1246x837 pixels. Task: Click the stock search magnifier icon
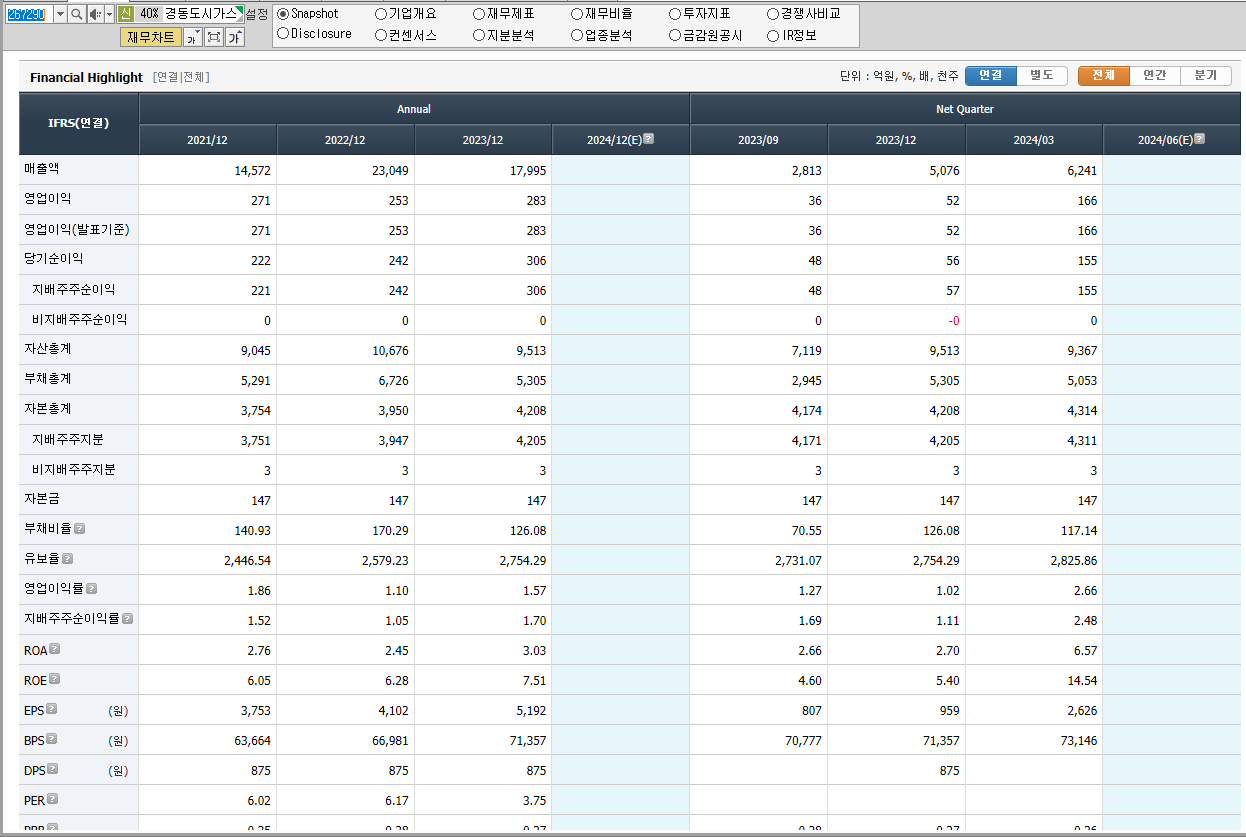[77, 14]
